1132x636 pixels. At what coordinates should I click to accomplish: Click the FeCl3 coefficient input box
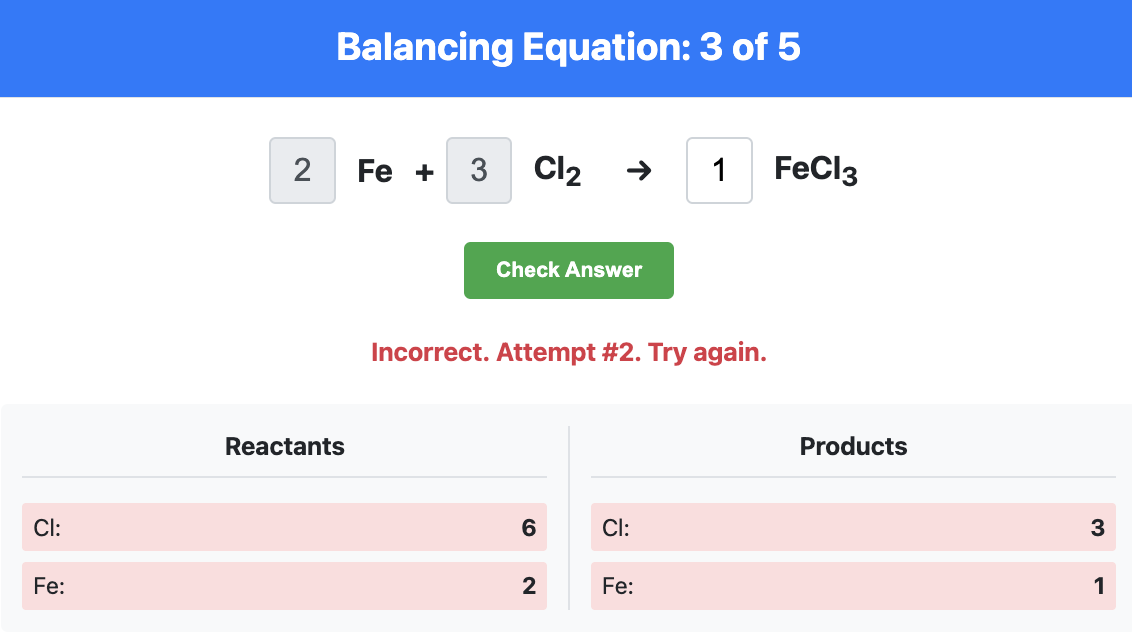719,170
